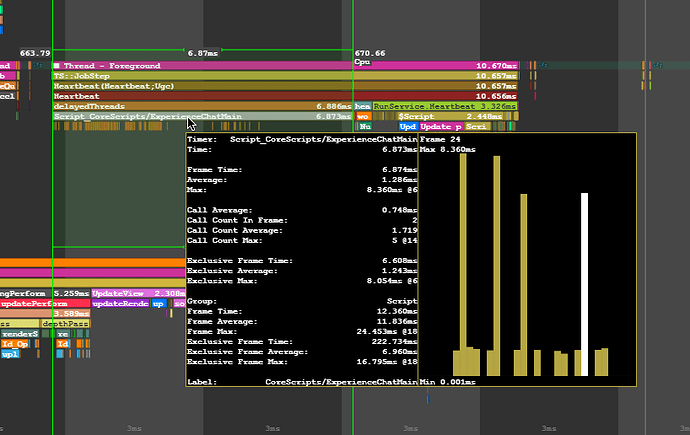The image size is (690, 435).
Task: Click the white highlighted frame bar in graph
Action: [583, 285]
